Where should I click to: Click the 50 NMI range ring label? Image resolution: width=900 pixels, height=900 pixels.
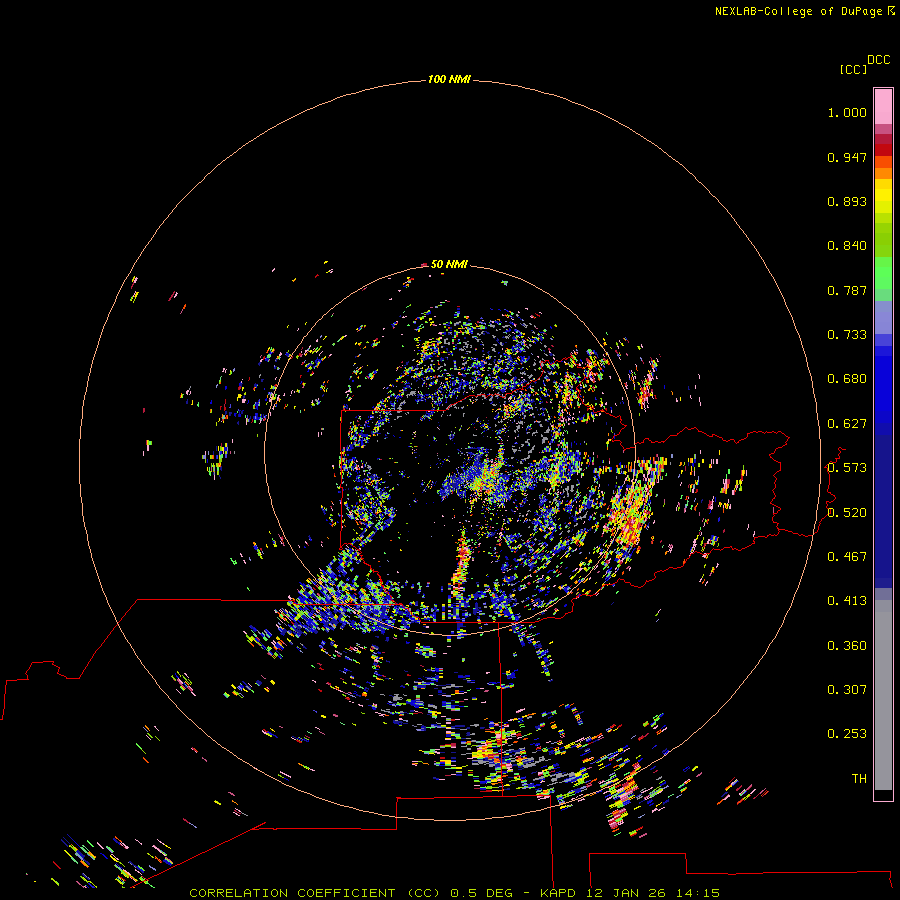pos(449,264)
